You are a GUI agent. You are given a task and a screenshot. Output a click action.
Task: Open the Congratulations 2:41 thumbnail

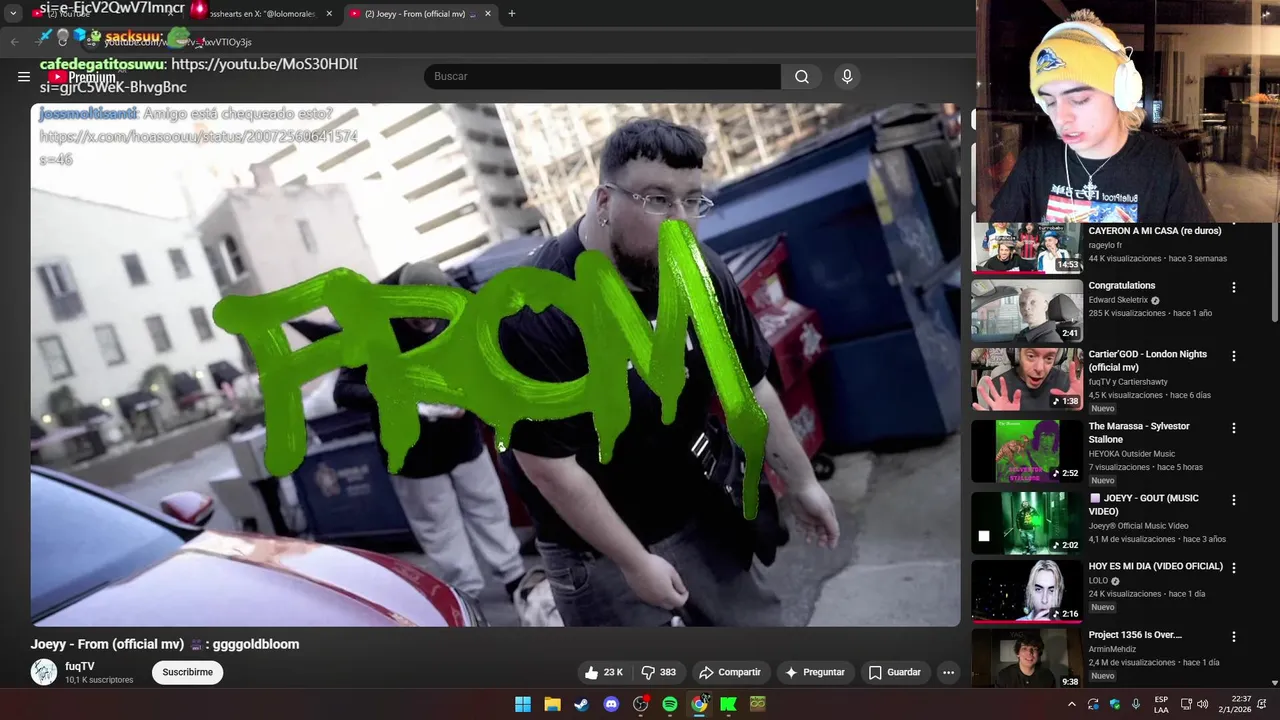pos(1027,311)
